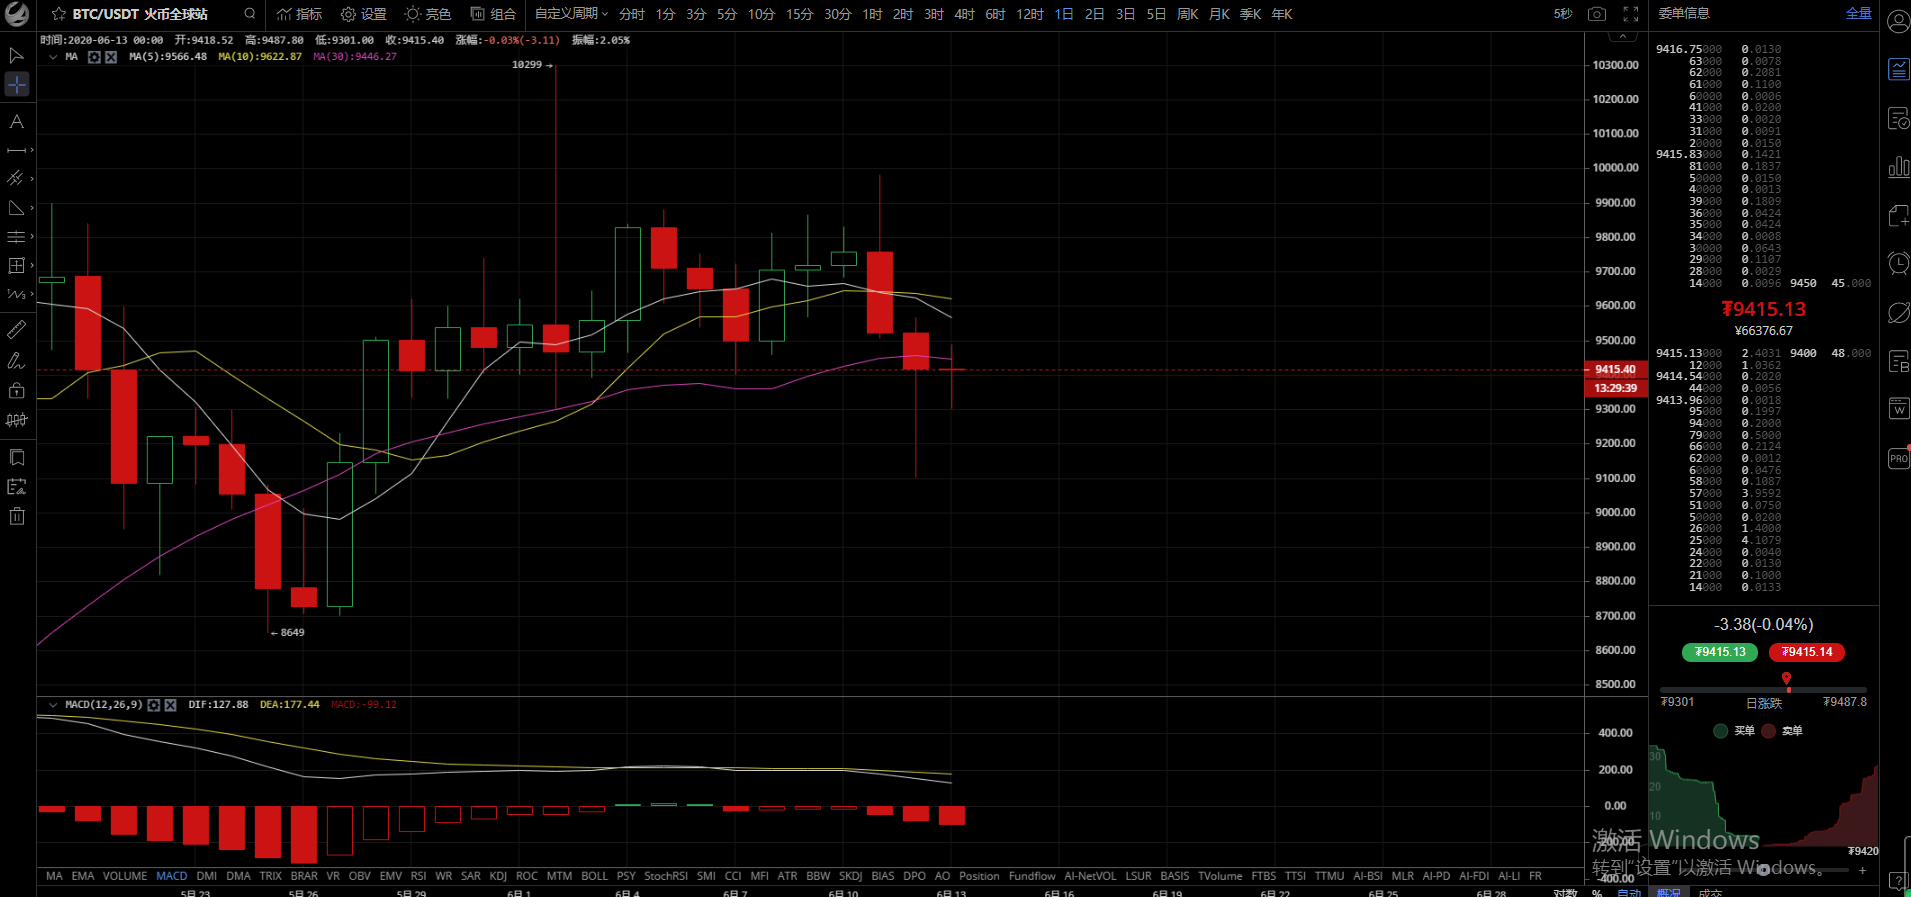Viewport: 1911px width, 897px height.
Task: Switch to the 4-hour (4时) timeframe
Action: 964,14
